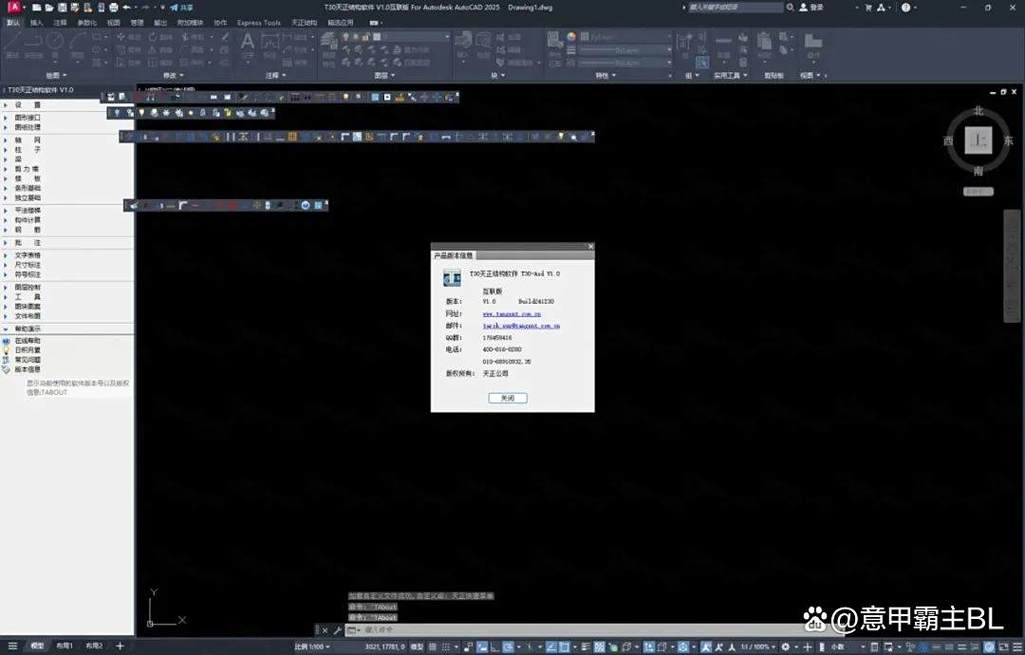This screenshot has height=655, width=1025.
Task: Click the Save icon in quick access toolbar
Action: click(x=62, y=8)
